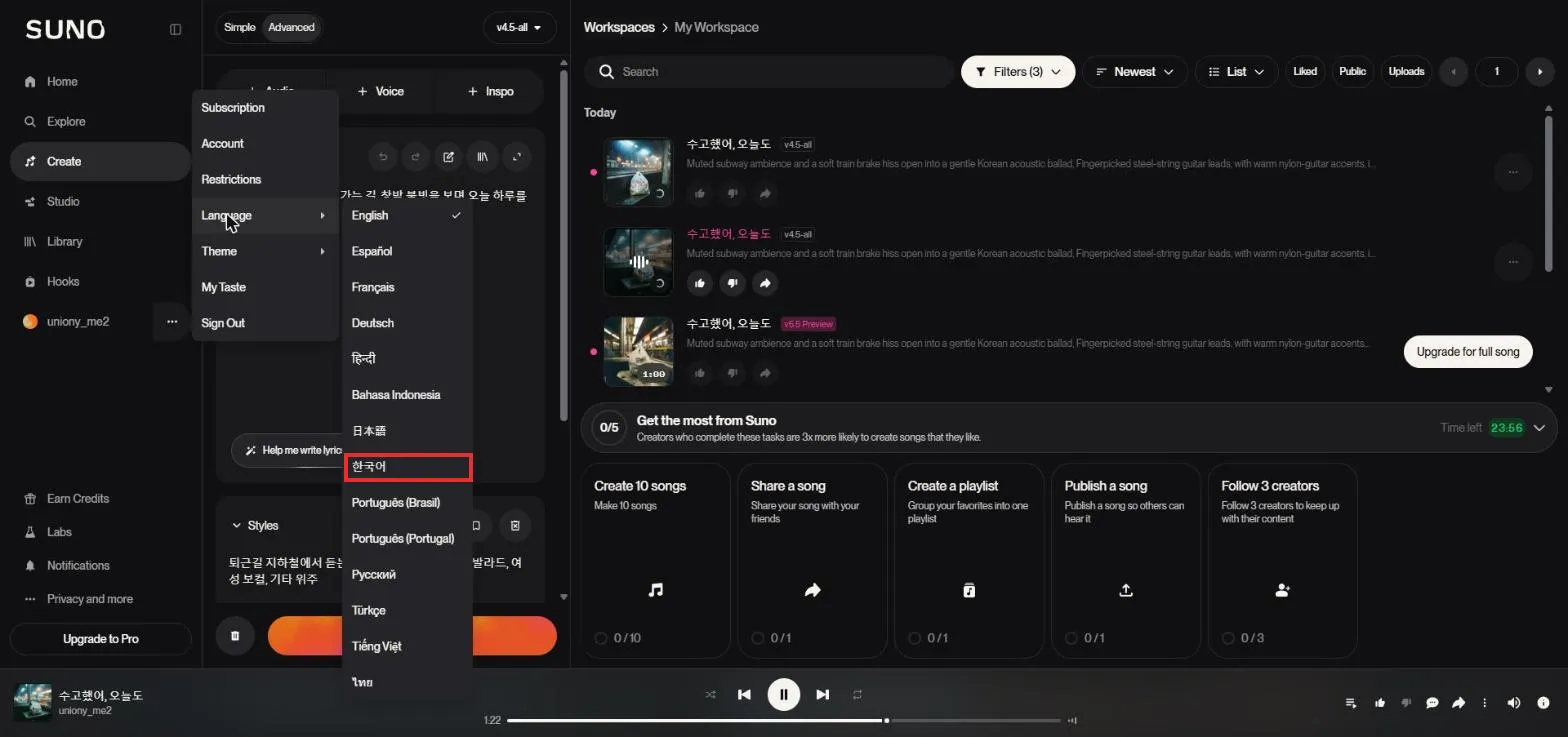Click the workspace Search field
The height and width of the screenshot is (737, 1568).
[x=769, y=72]
